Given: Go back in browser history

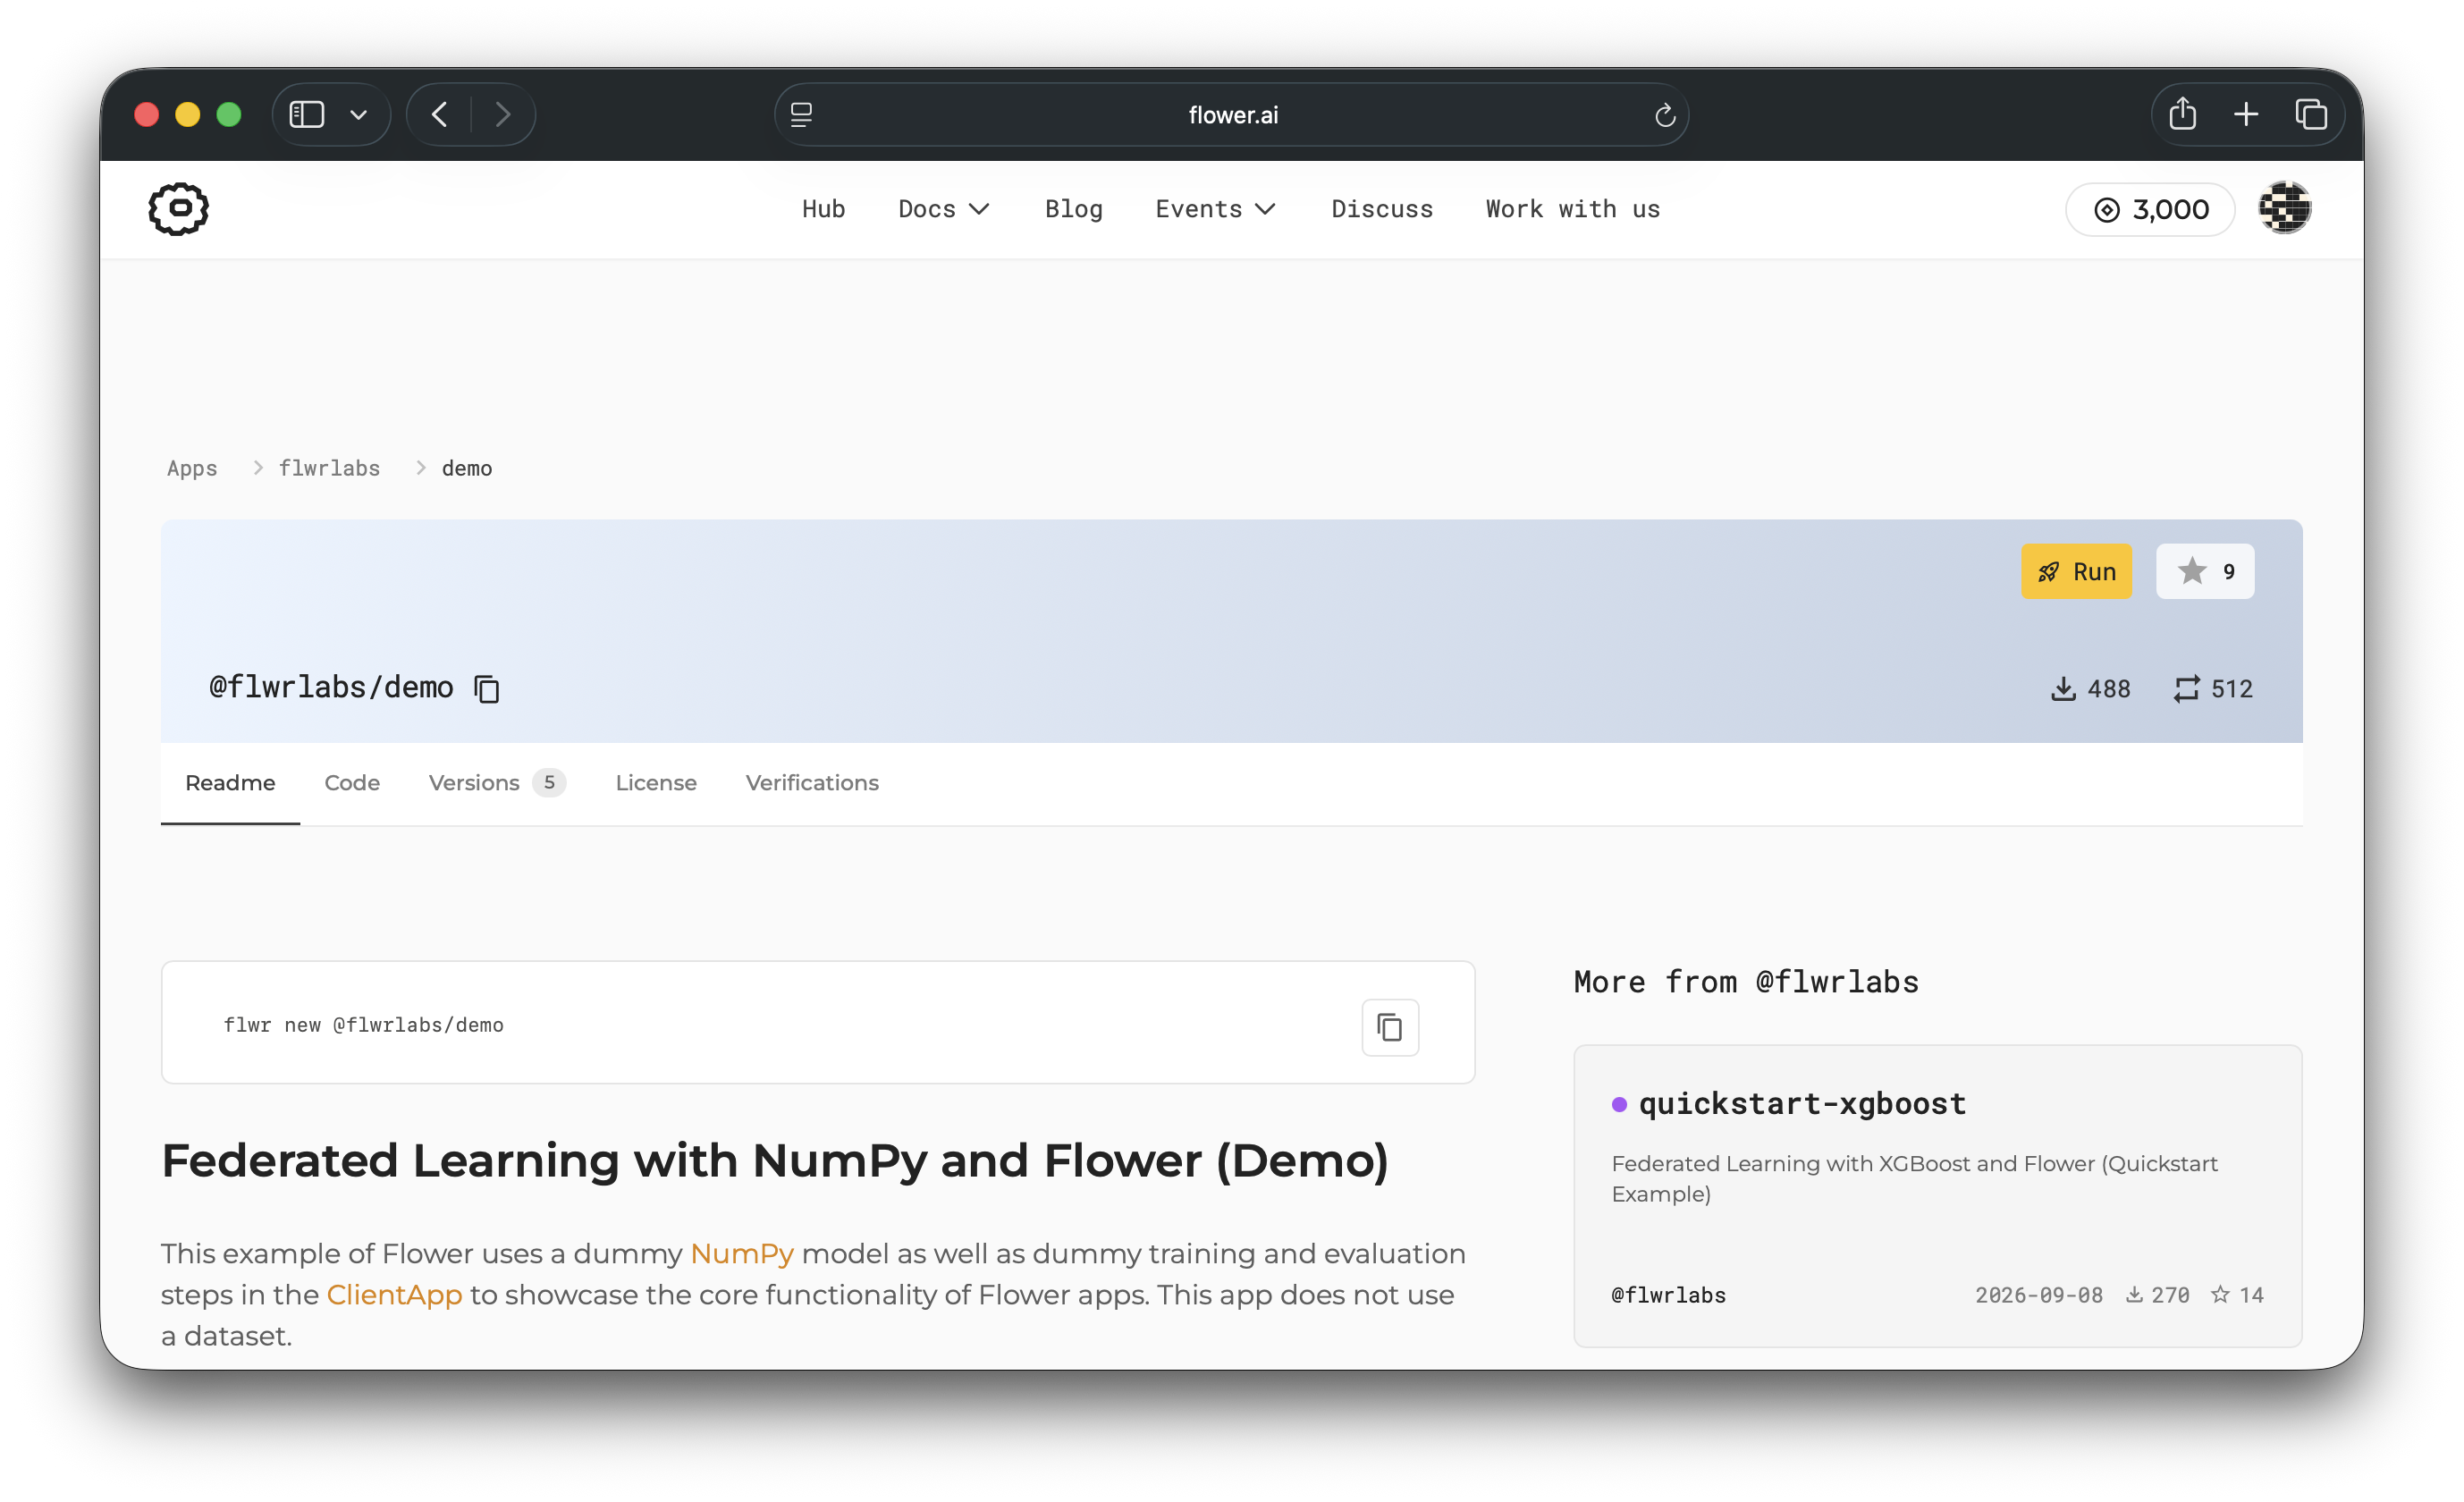Looking at the screenshot, I should pos(440,115).
